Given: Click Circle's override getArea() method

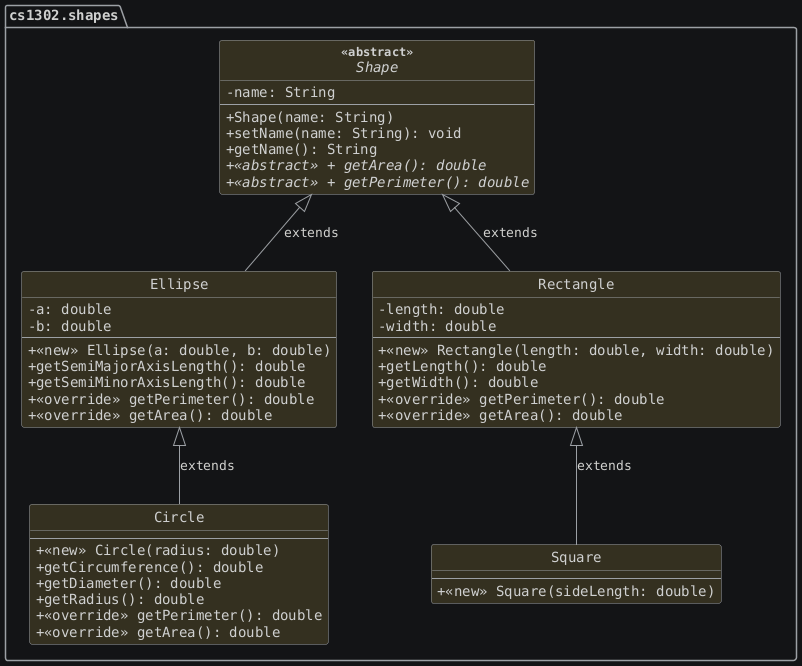Looking at the screenshot, I should pos(159,633).
